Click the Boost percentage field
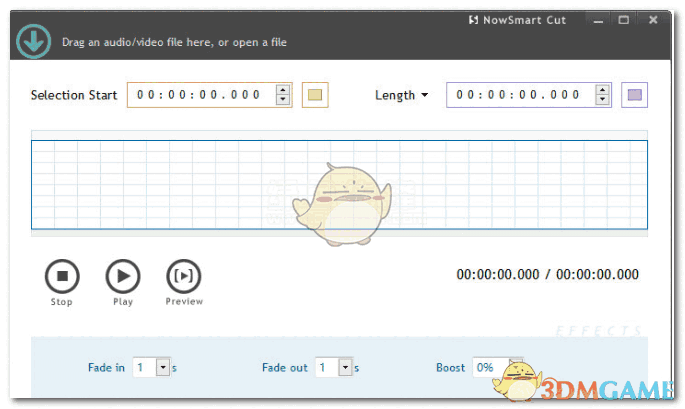The image size is (685, 409). (491, 367)
